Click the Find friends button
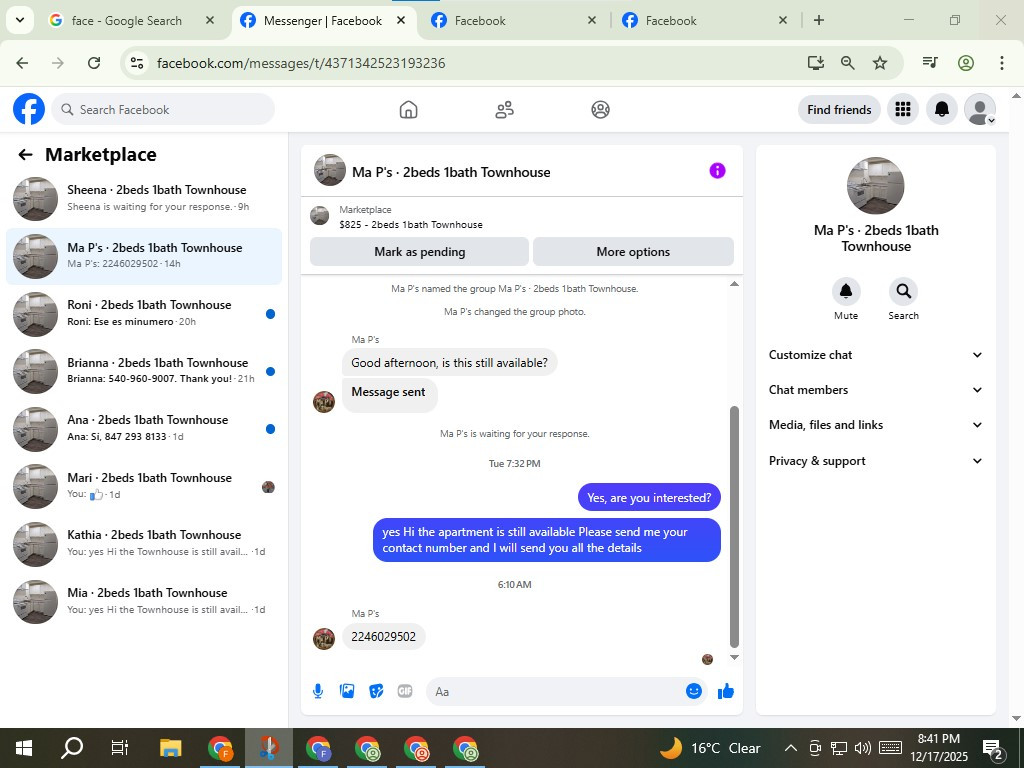1024x768 pixels. (839, 110)
